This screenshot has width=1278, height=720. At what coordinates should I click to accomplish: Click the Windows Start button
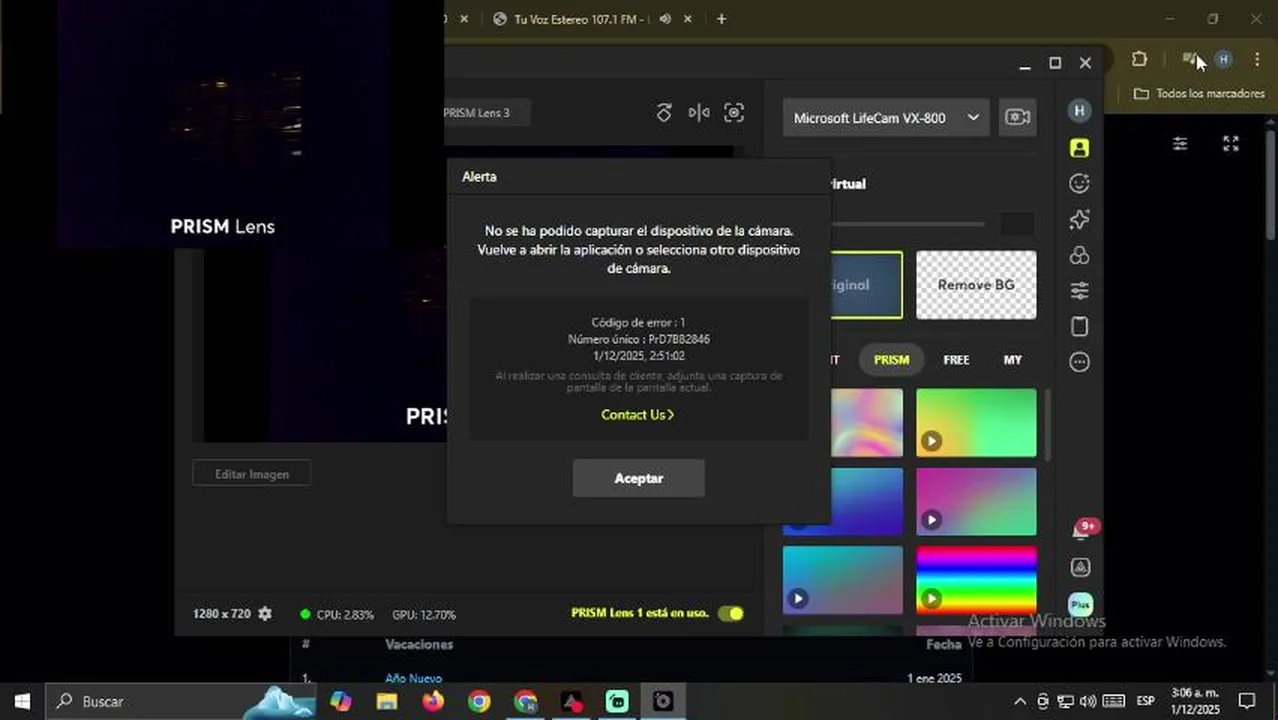[x=22, y=701]
